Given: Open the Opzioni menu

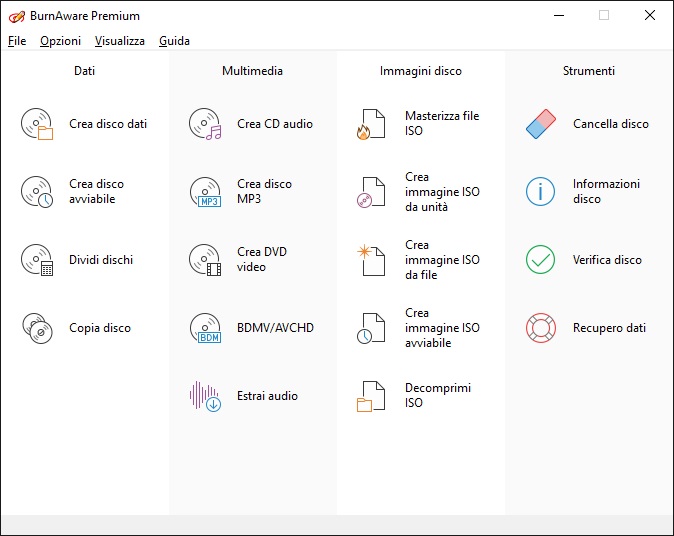Looking at the screenshot, I should click(60, 41).
